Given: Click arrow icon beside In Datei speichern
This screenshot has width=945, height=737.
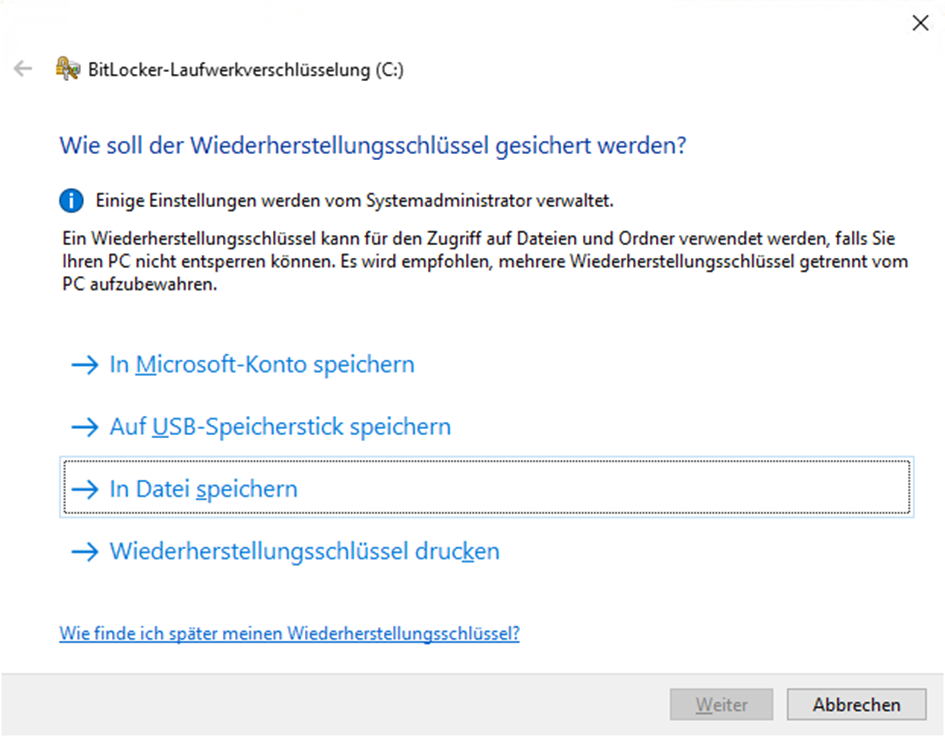Looking at the screenshot, I should point(85,489).
